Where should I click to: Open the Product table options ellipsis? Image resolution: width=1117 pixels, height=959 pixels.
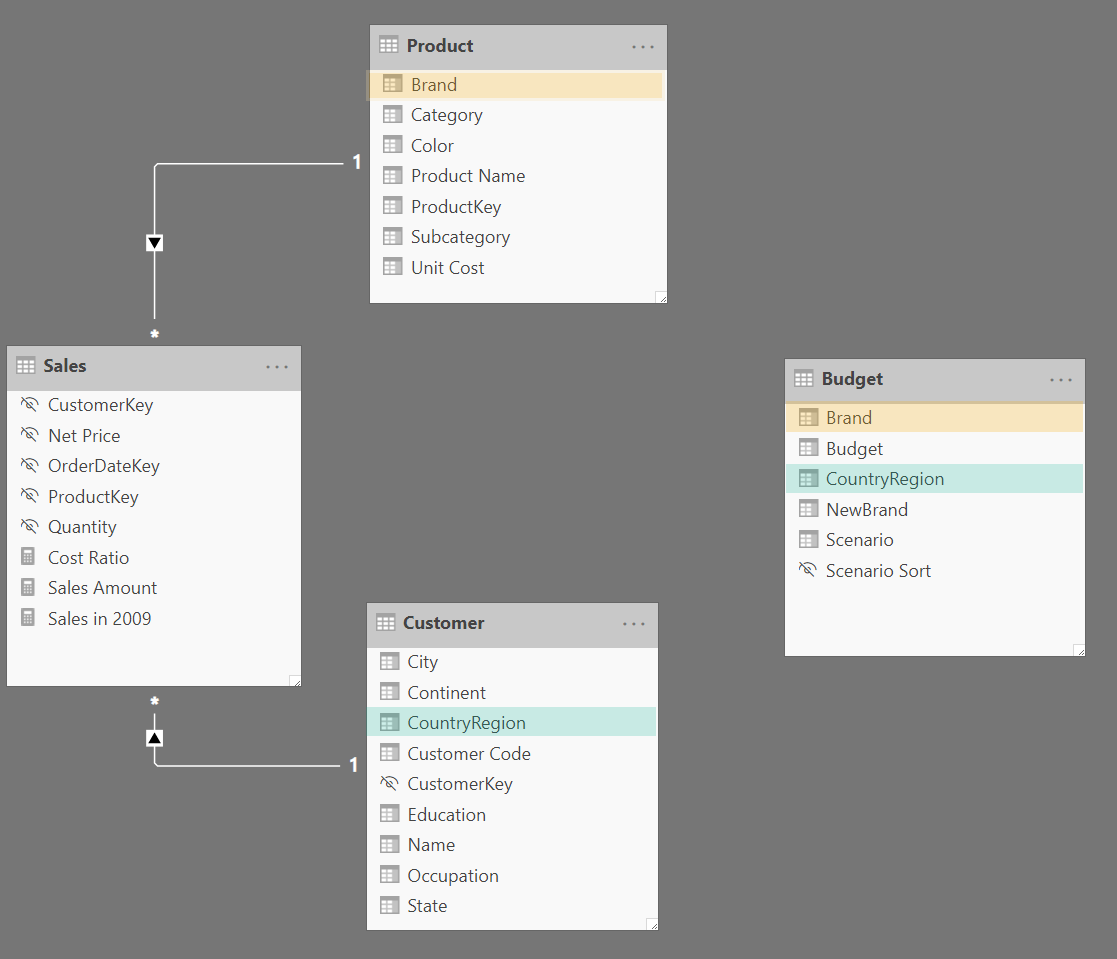point(643,47)
